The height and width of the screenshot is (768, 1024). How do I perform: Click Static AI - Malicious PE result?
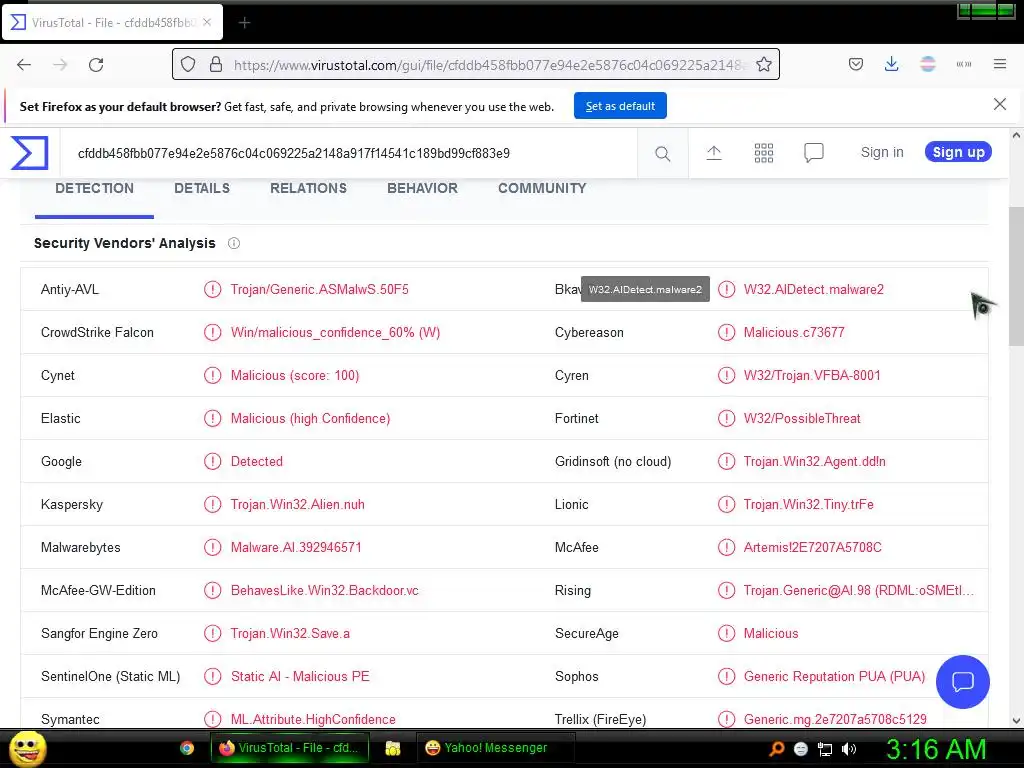[x=300, y=677]
